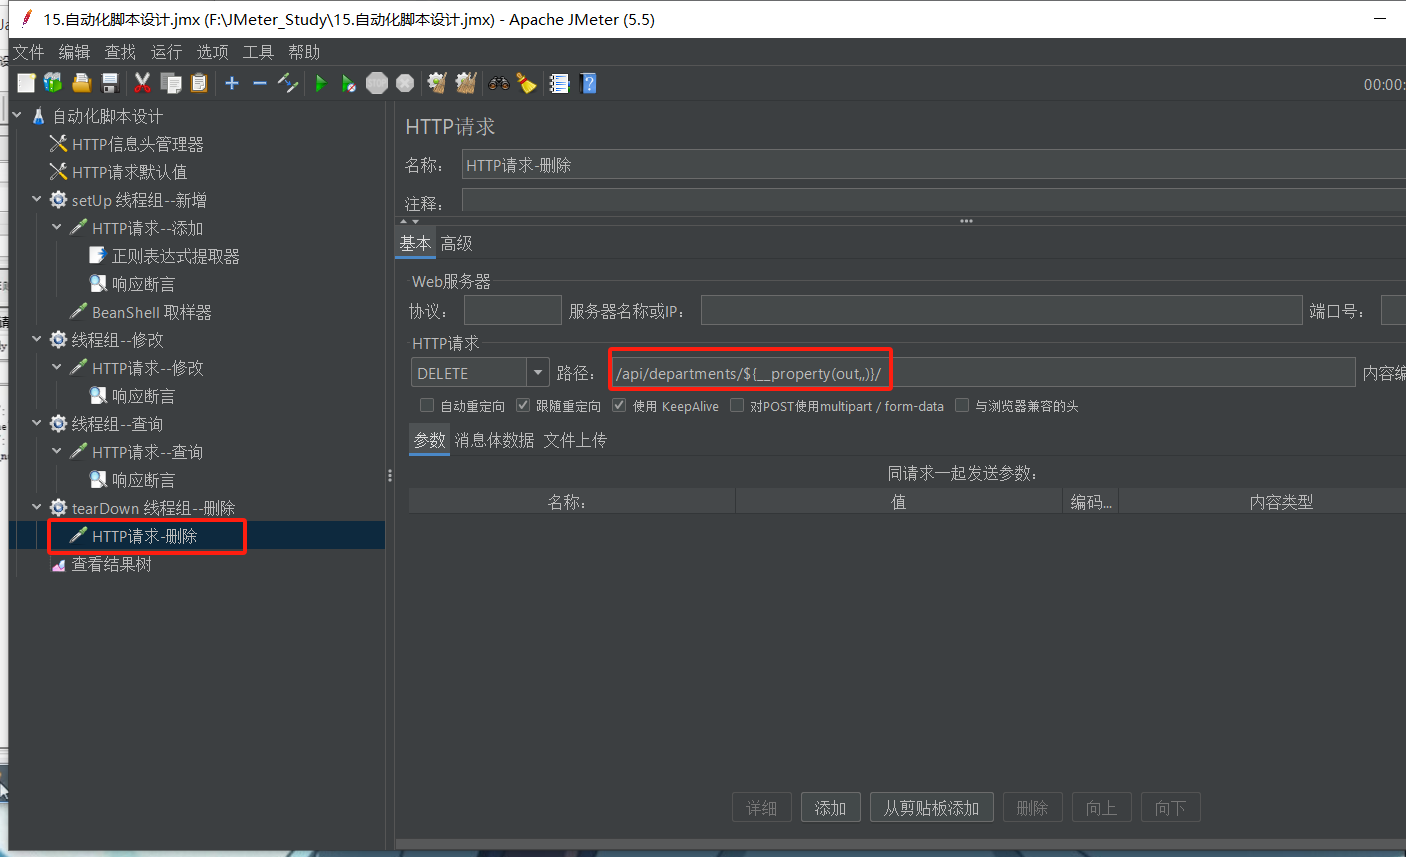Click the 注释 input field

click(x=933, y=200)
